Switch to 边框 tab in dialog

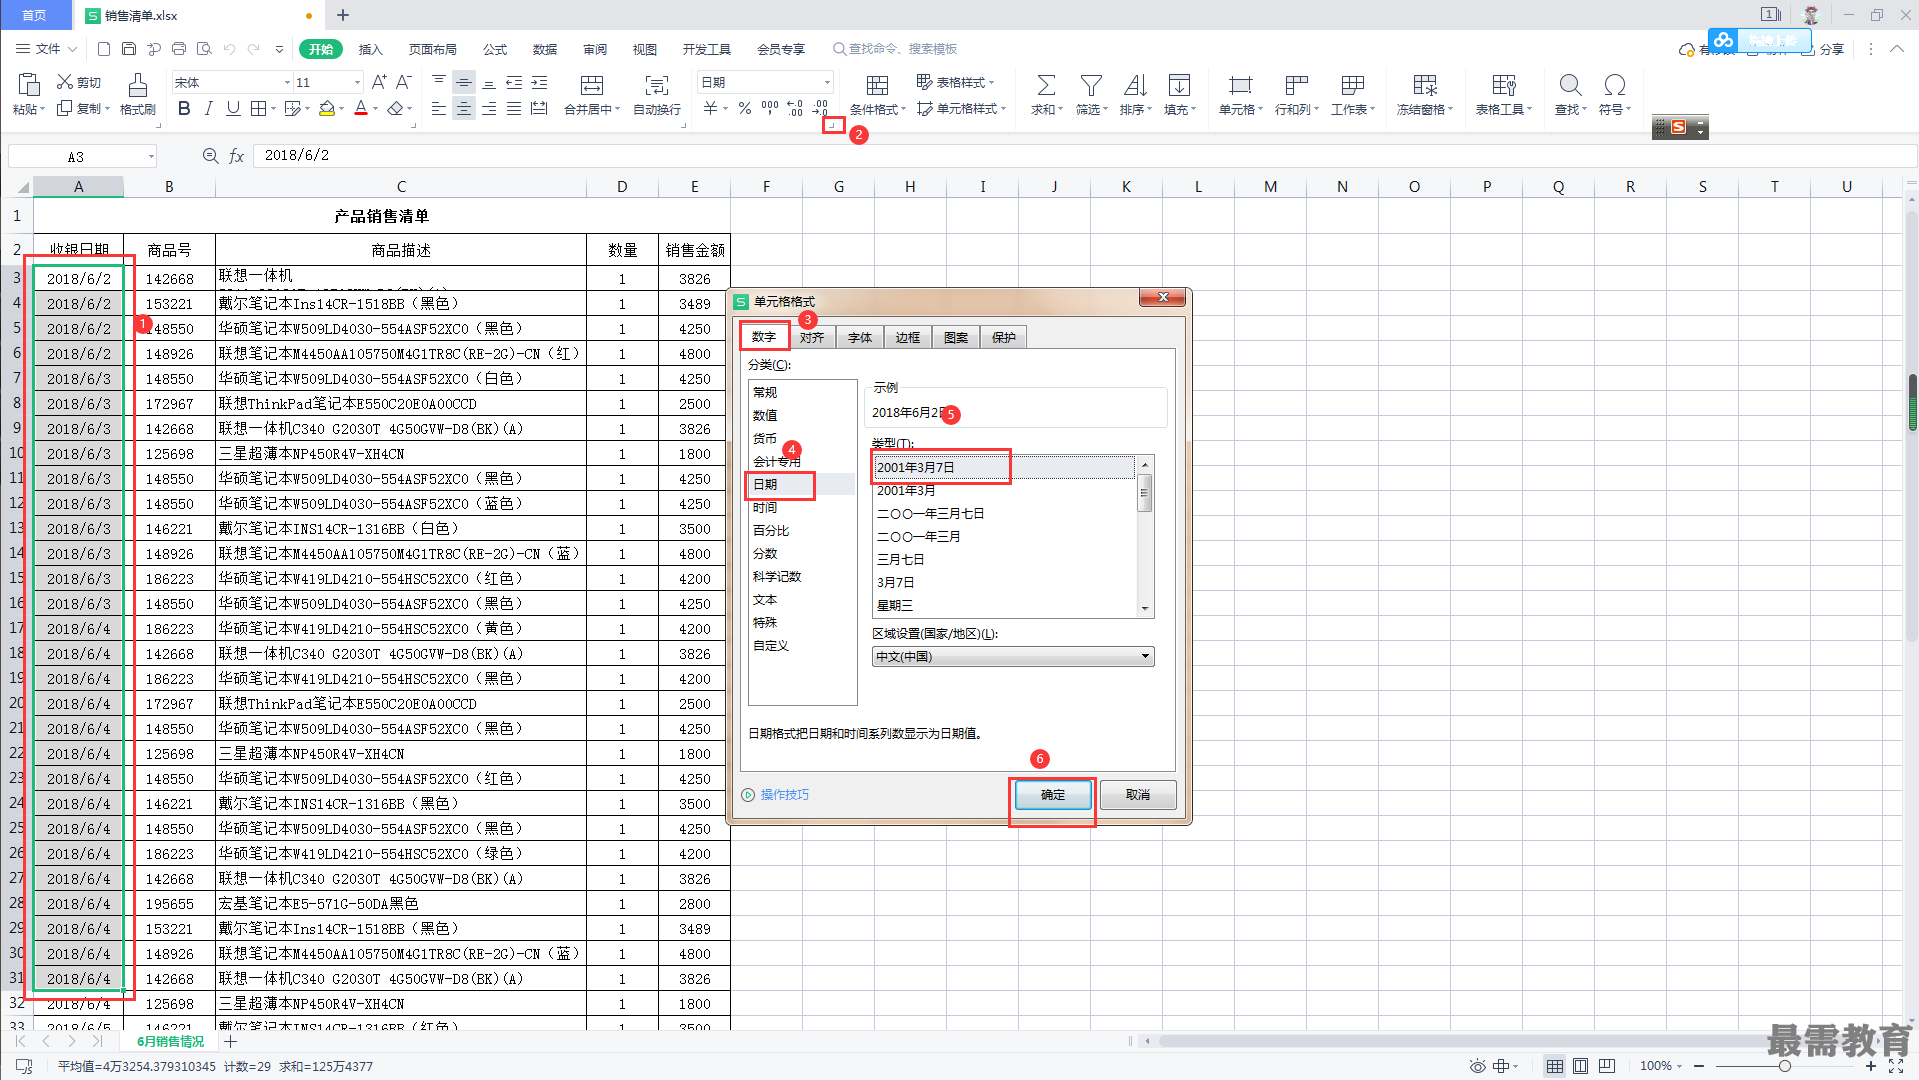[x=908, y=337]
